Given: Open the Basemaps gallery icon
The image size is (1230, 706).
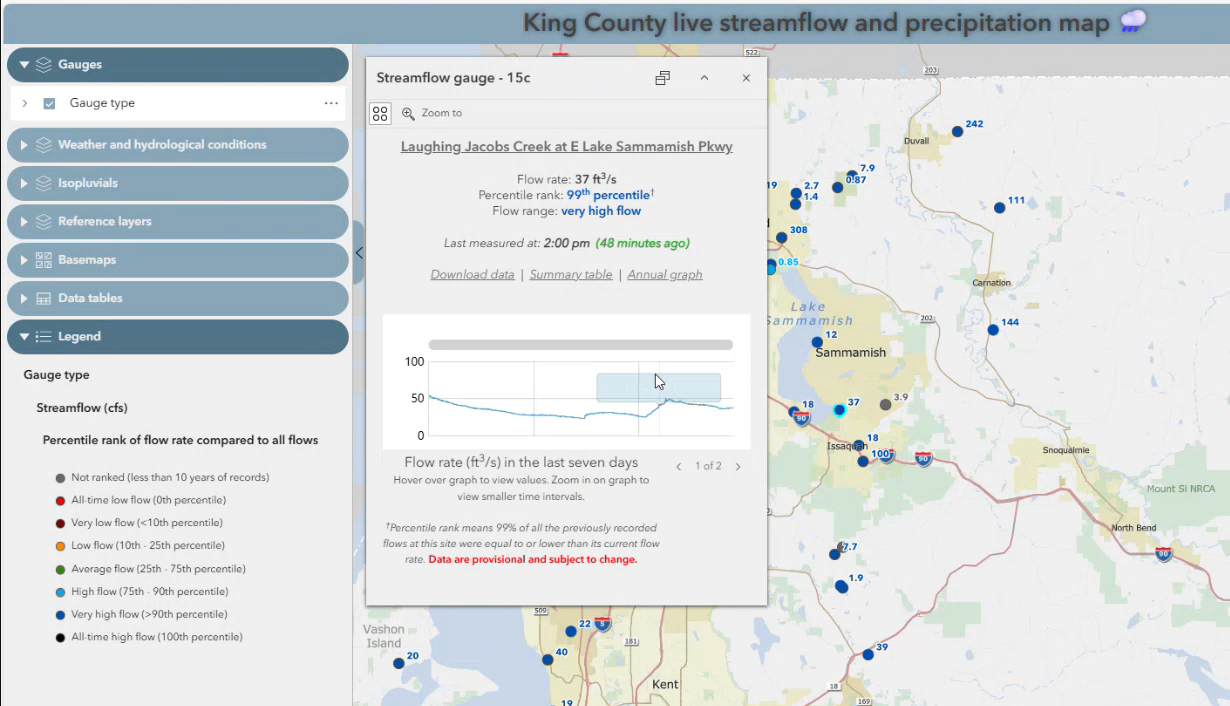Looking at the screenshot, I should [x=42, y=259].
